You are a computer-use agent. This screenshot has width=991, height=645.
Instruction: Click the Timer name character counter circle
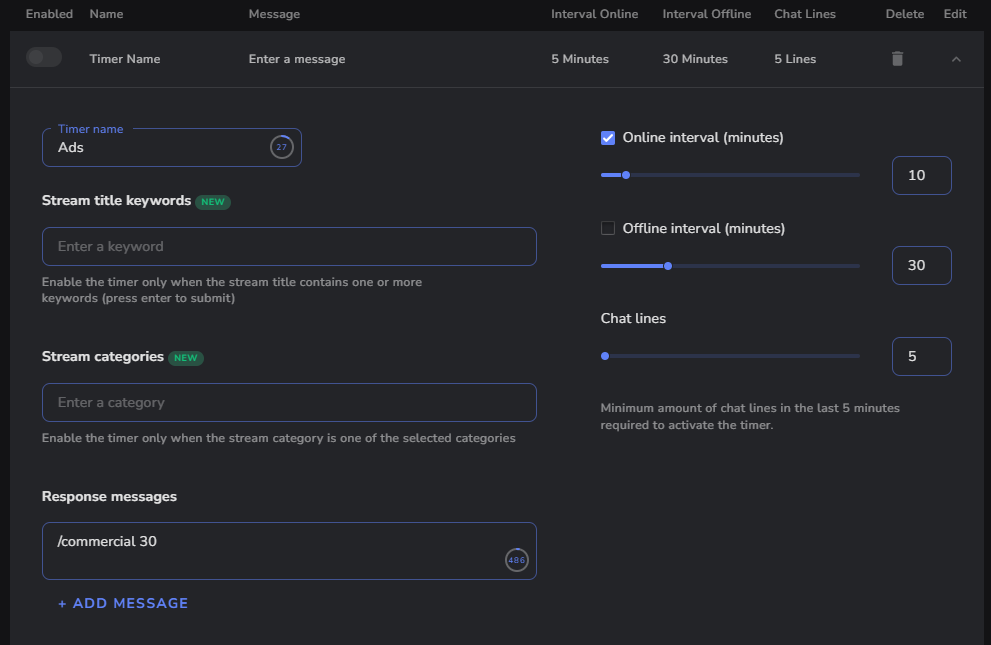pos(281,147)
